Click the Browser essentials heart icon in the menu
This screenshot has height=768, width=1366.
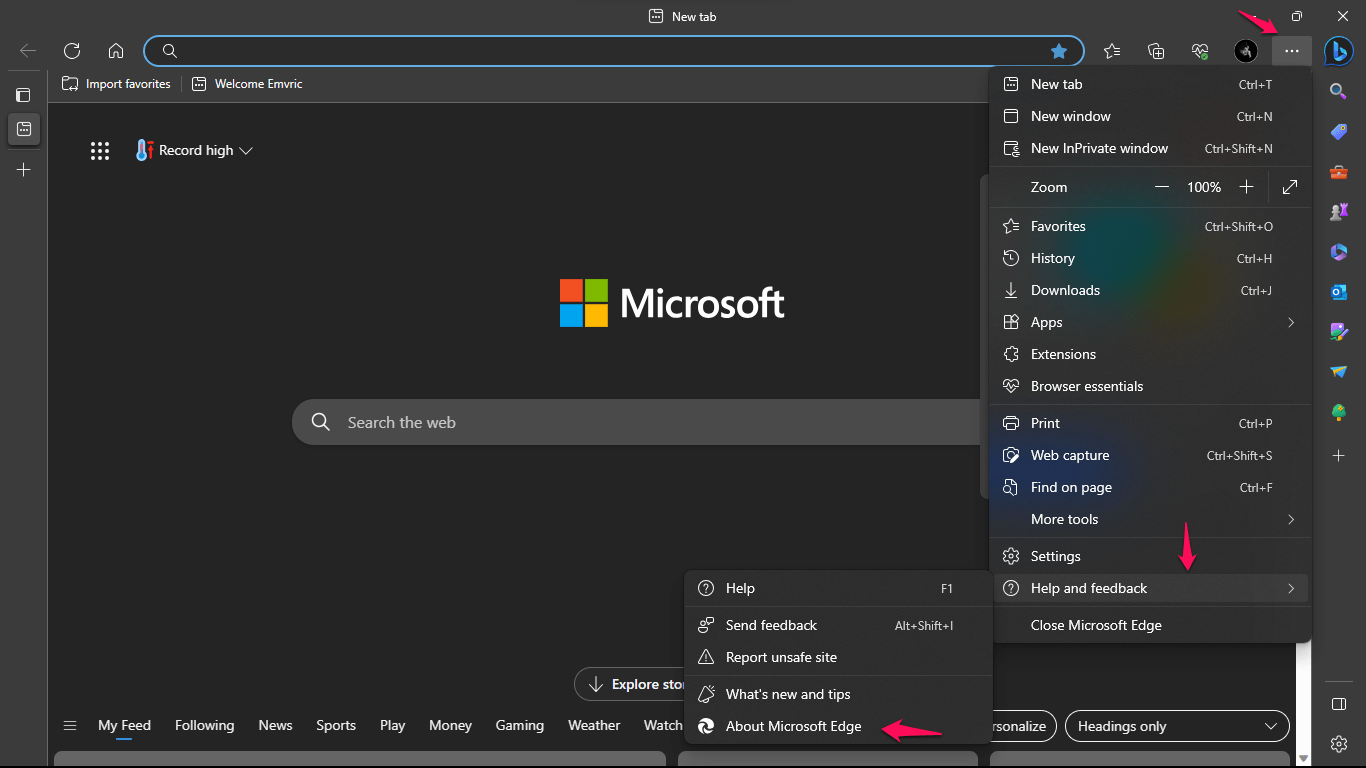pos(1011,386)
